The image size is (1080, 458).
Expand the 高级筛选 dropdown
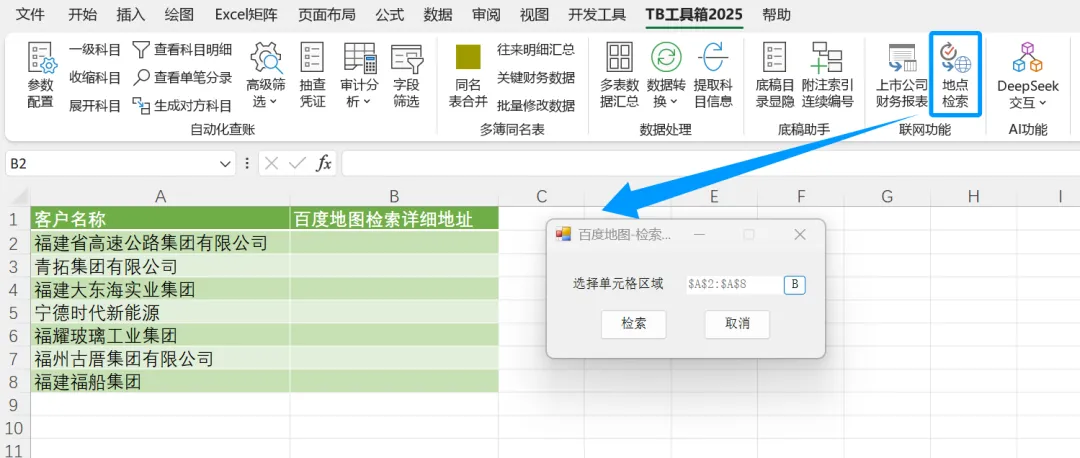click(273, 102)
